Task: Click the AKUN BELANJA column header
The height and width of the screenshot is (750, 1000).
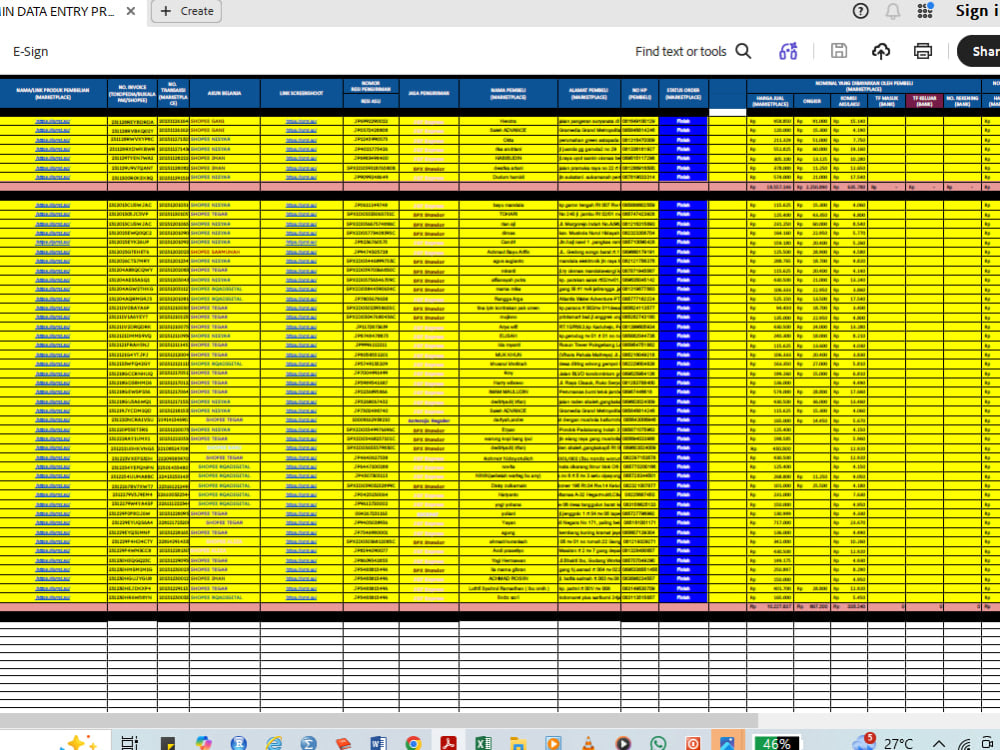Action: 224,93
